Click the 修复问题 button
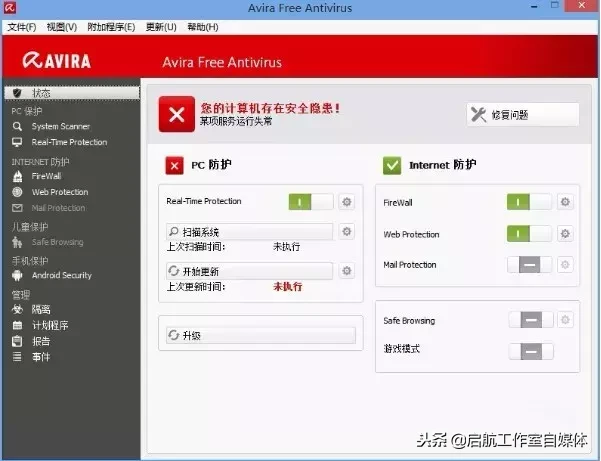 coord(523,115)
